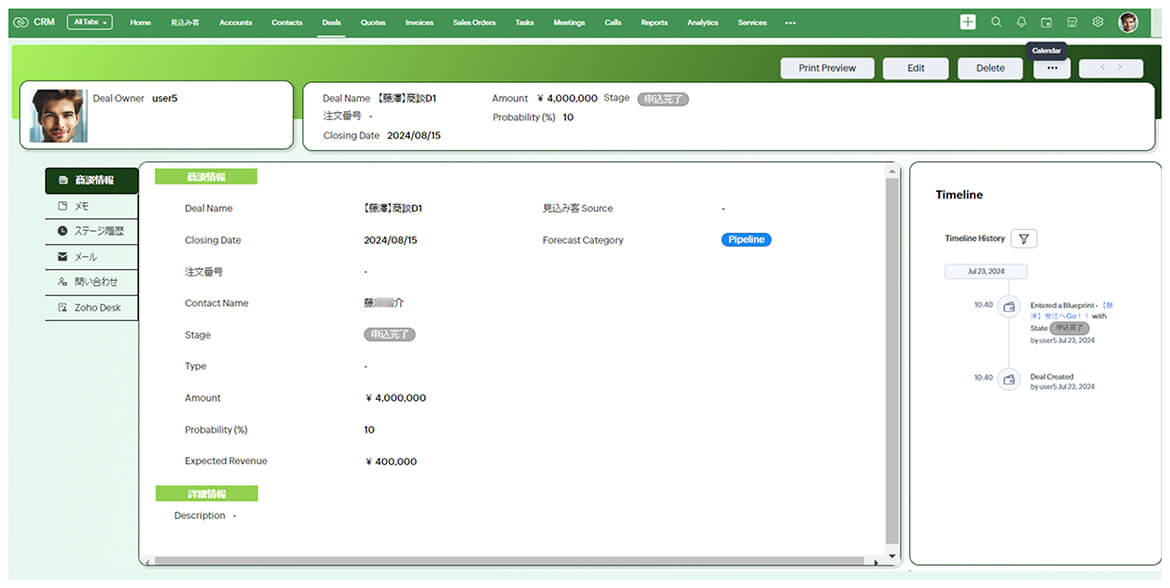
Task: Open the Reports tab
Action: point(654,22)
